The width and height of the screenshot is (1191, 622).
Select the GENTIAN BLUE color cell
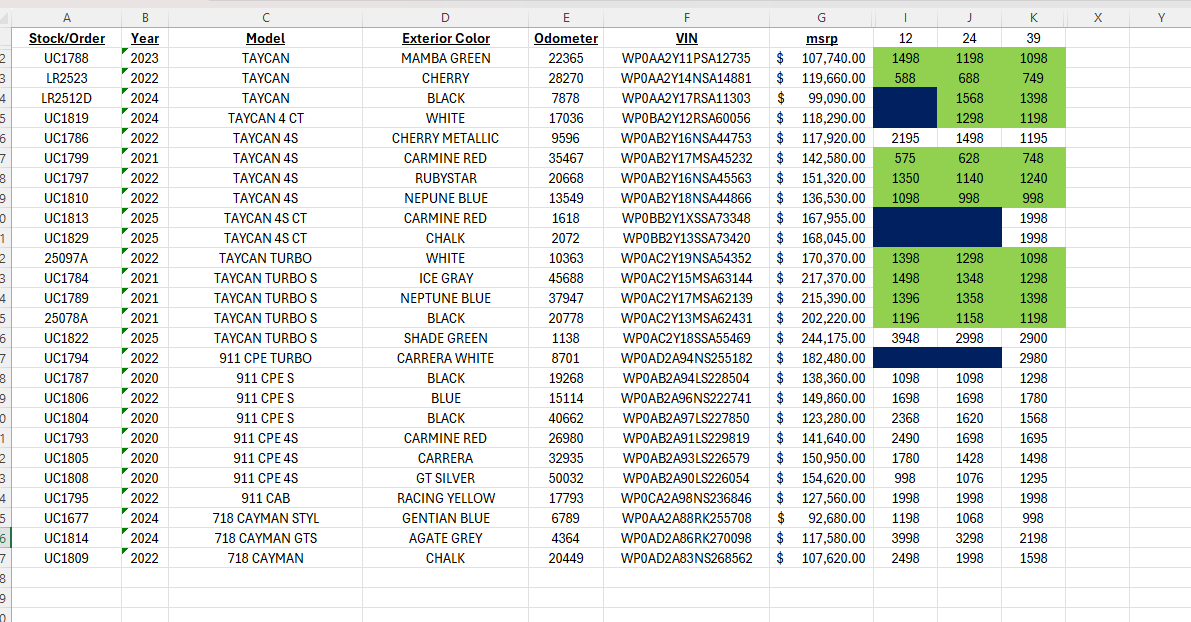point(446,518)
